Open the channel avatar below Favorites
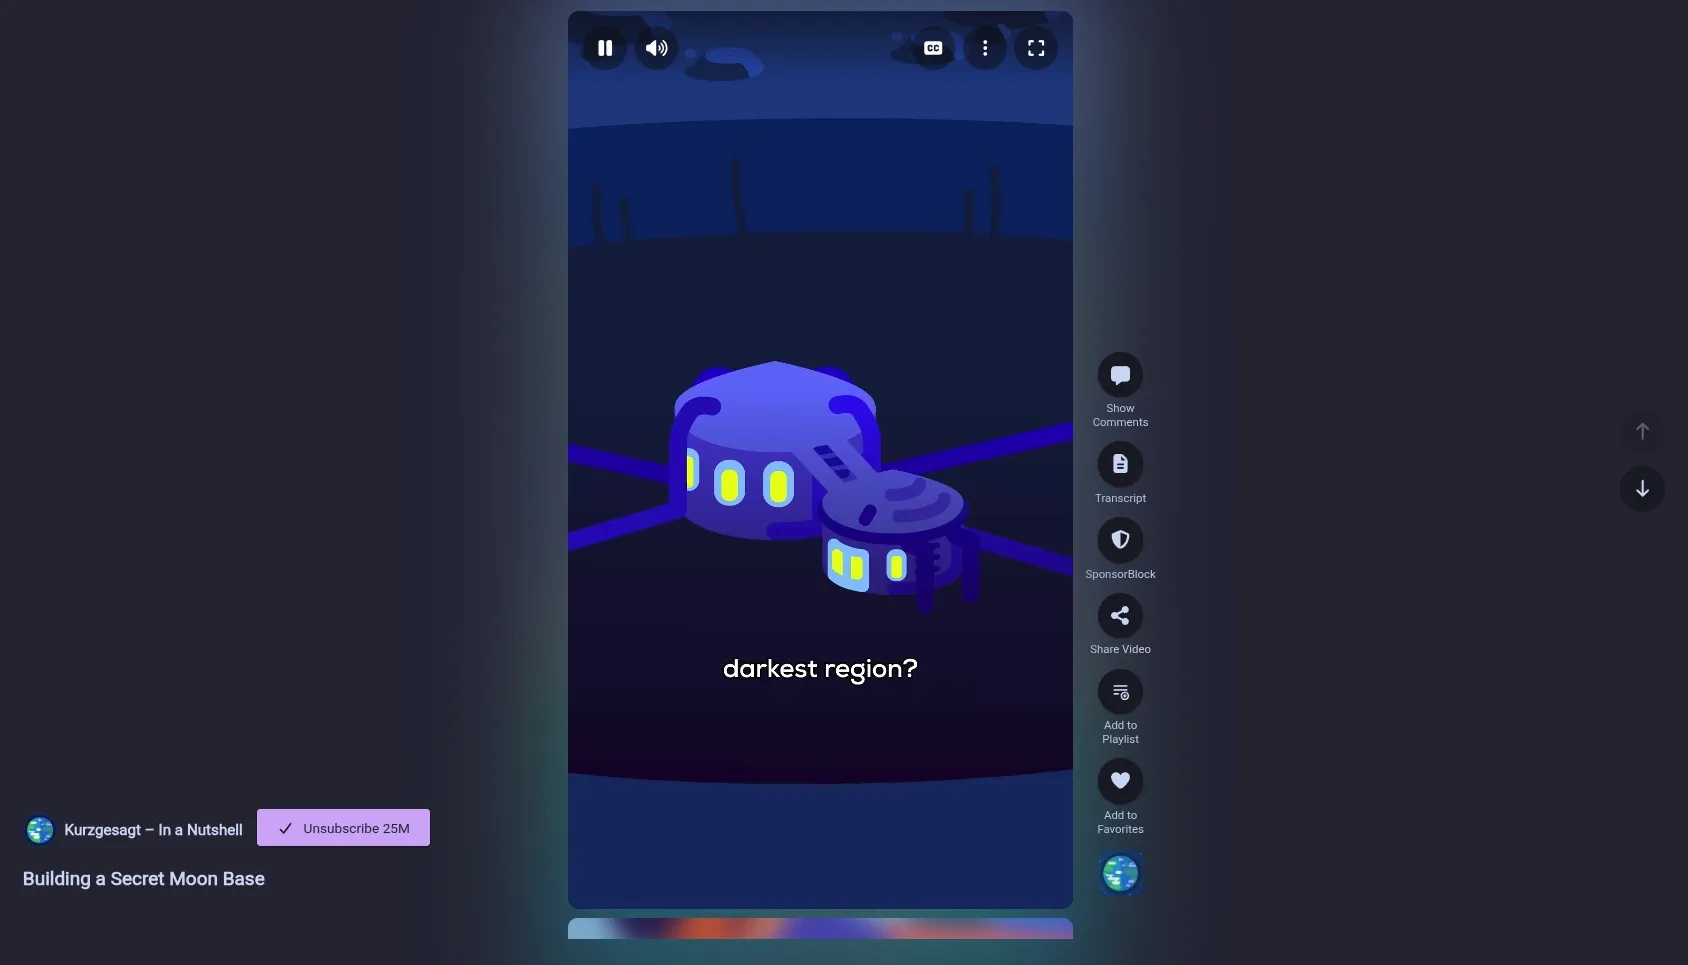 [x=1120, y=874]
